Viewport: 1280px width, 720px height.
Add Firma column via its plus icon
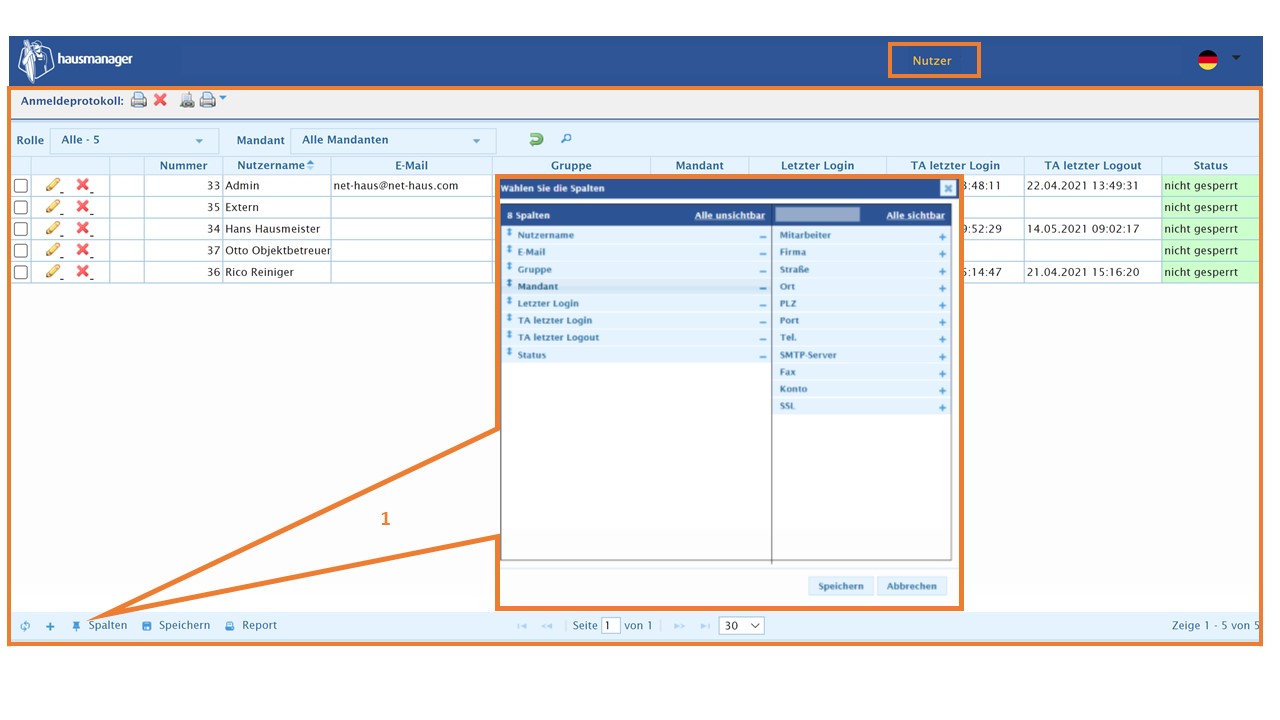pos(942,254)
